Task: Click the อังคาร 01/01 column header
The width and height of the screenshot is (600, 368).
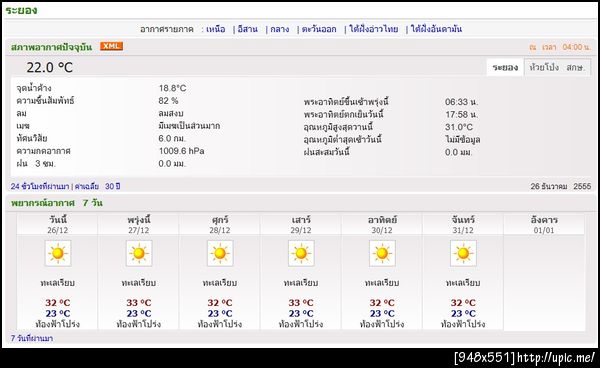Action: (544, 225)
